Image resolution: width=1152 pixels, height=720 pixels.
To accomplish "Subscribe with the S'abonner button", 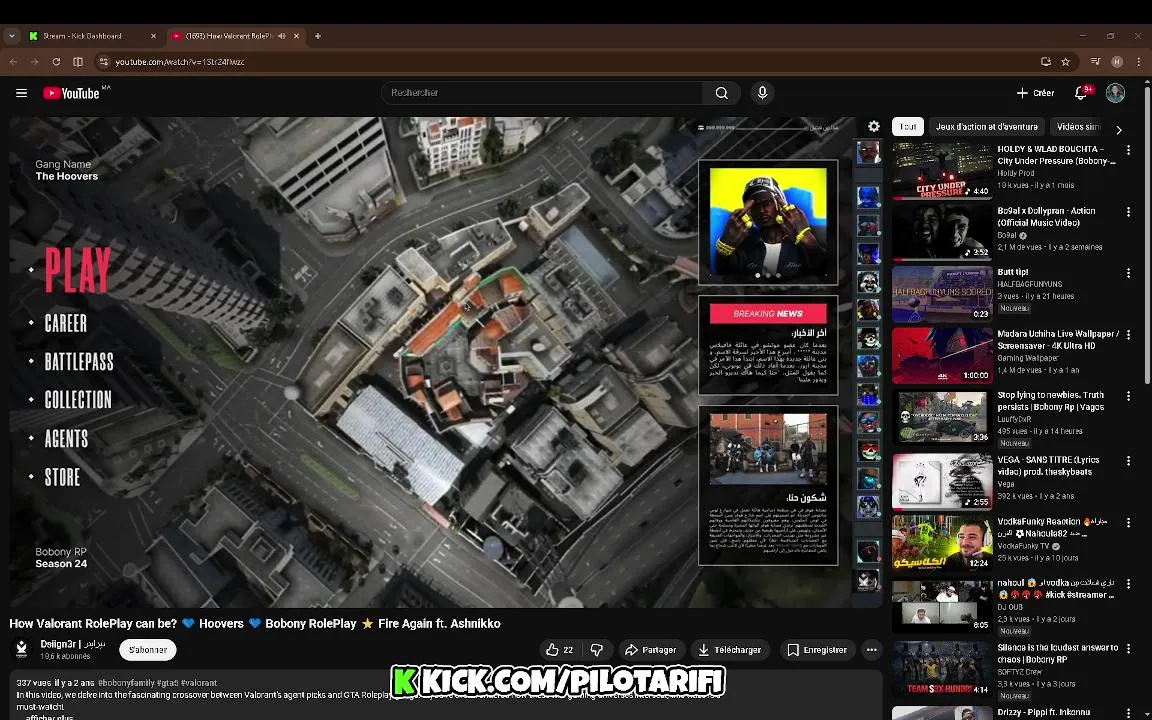I will (148, 649).
